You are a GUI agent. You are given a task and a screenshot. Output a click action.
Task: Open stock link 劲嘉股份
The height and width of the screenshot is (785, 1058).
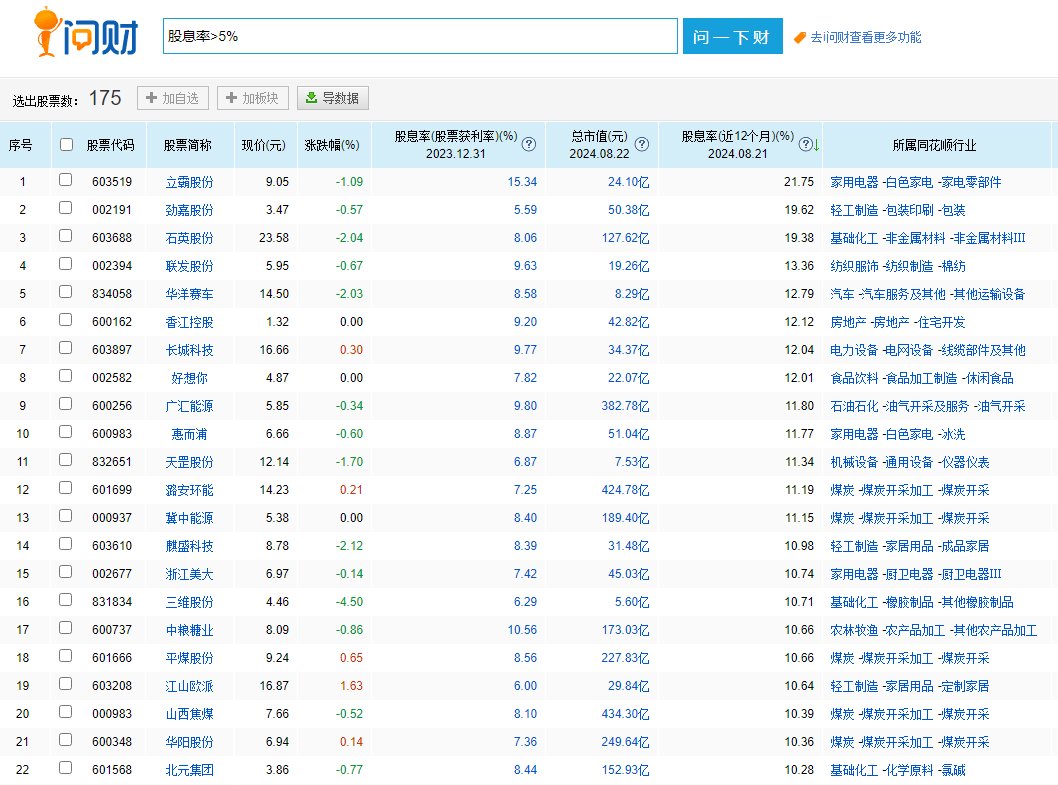click(190, 210)
